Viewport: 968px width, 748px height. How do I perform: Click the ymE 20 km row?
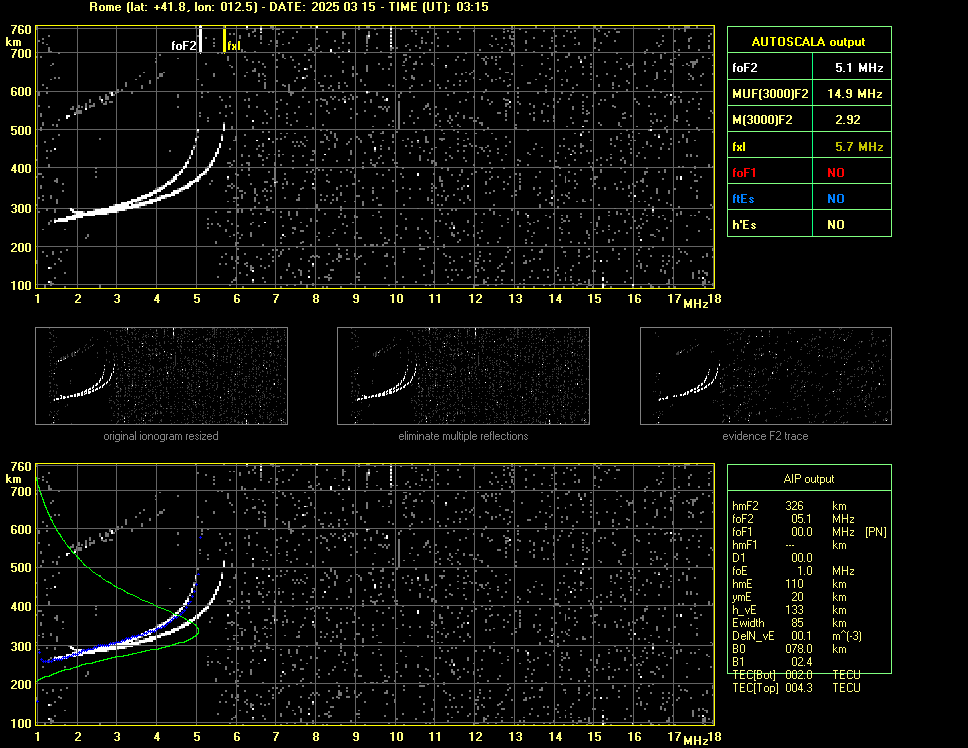(789, 597)
